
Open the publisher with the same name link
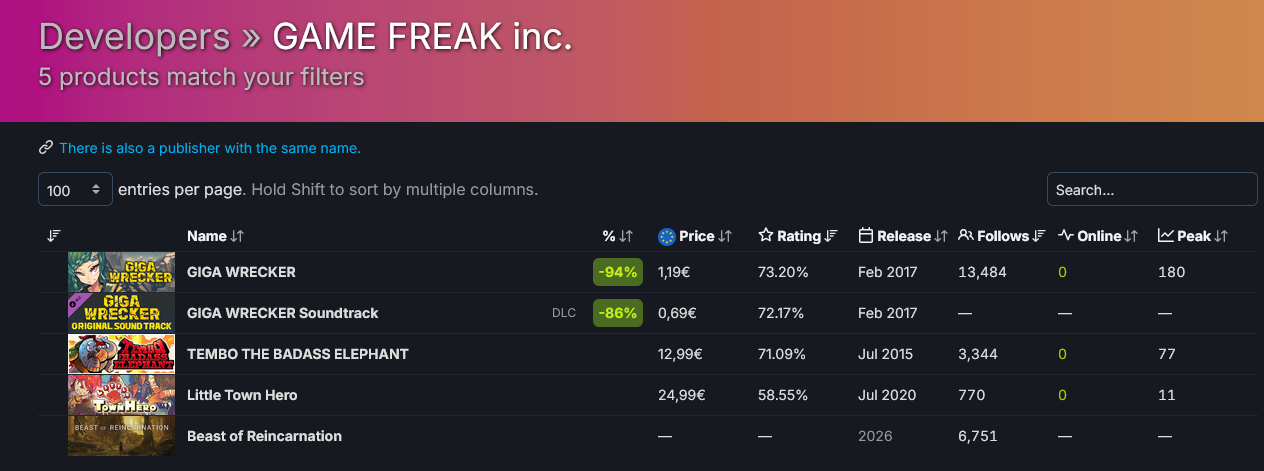point(209,148)
